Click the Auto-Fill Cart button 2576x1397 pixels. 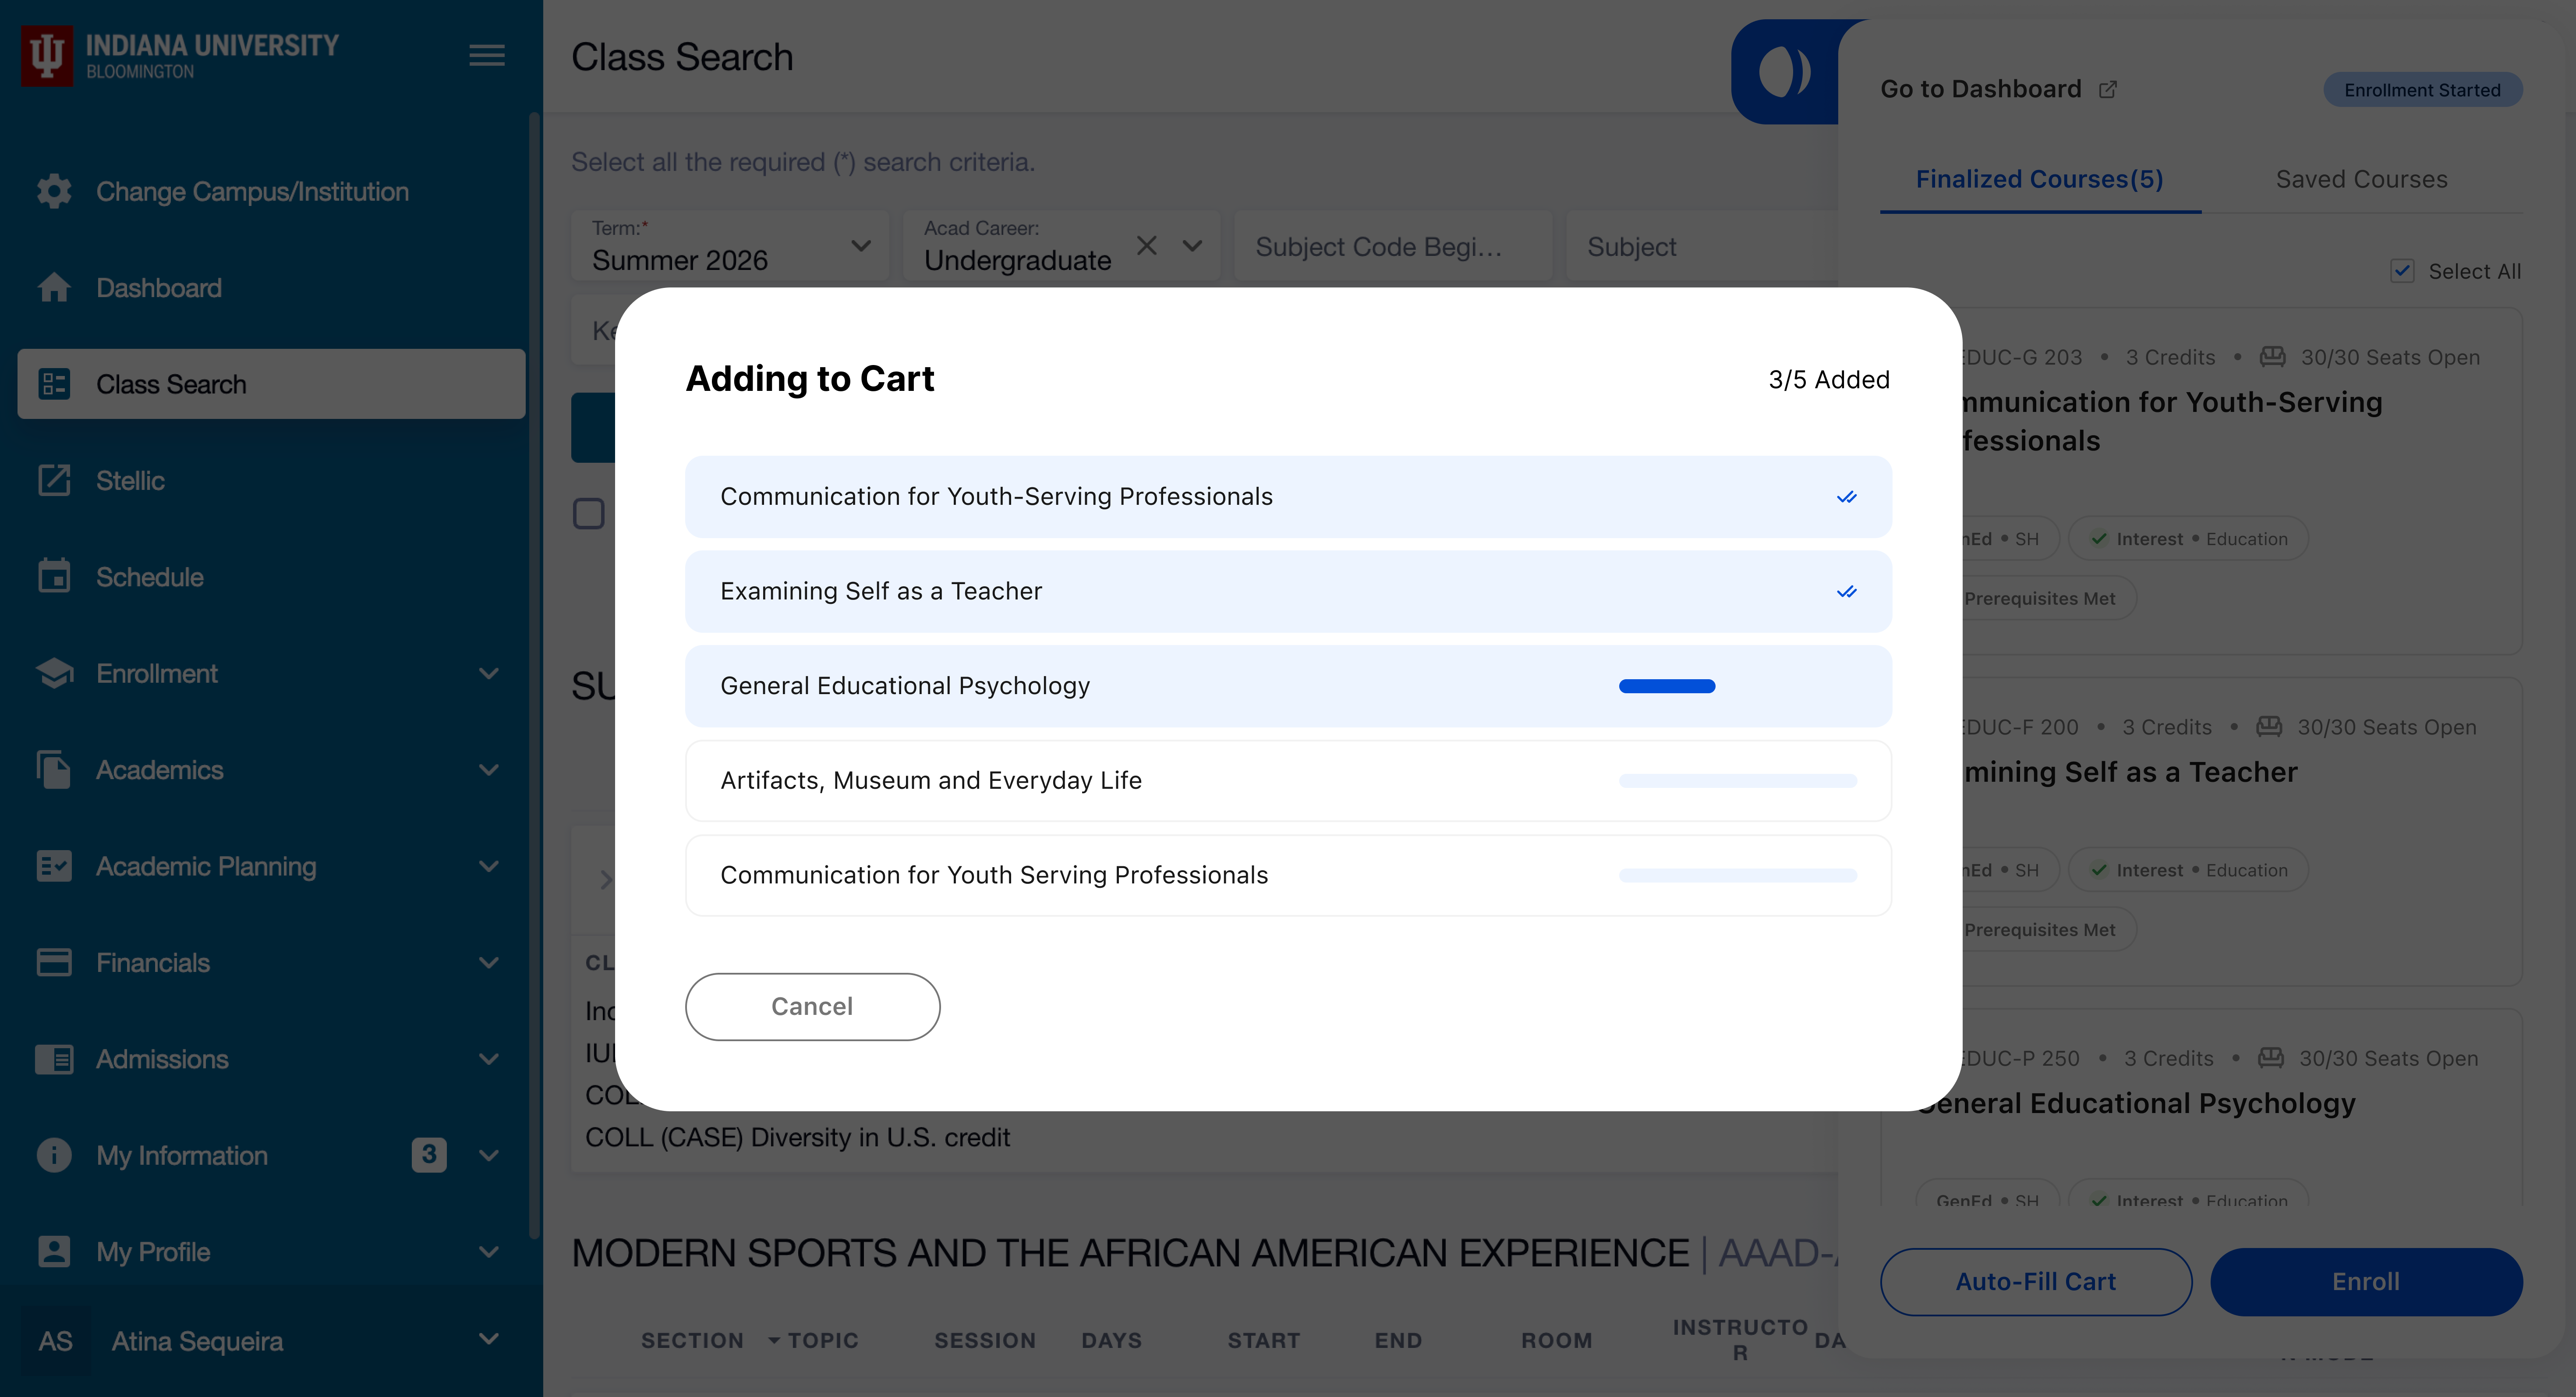point(2035,1281)
